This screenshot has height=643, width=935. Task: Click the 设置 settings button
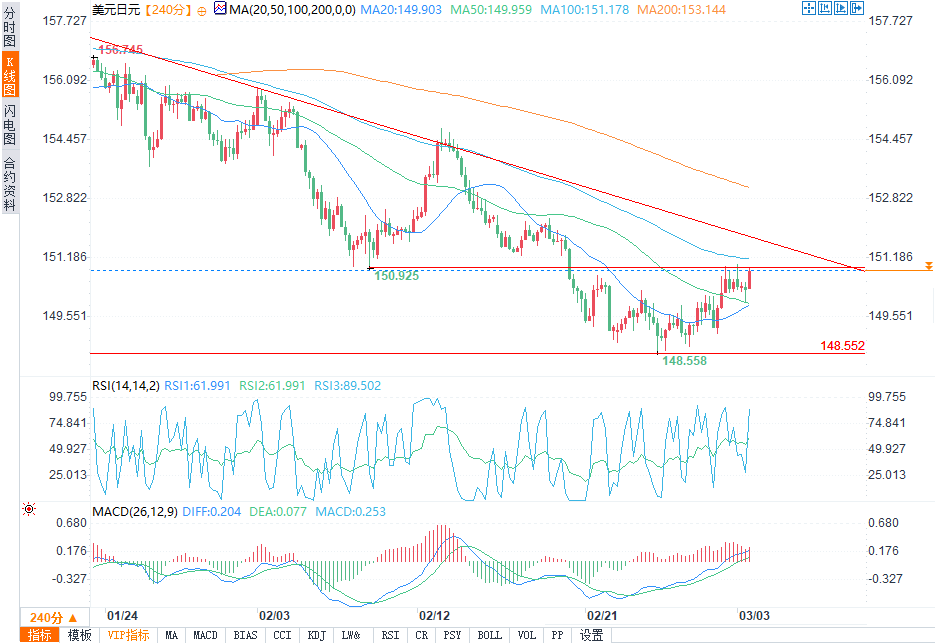click(x=591, y=635)
